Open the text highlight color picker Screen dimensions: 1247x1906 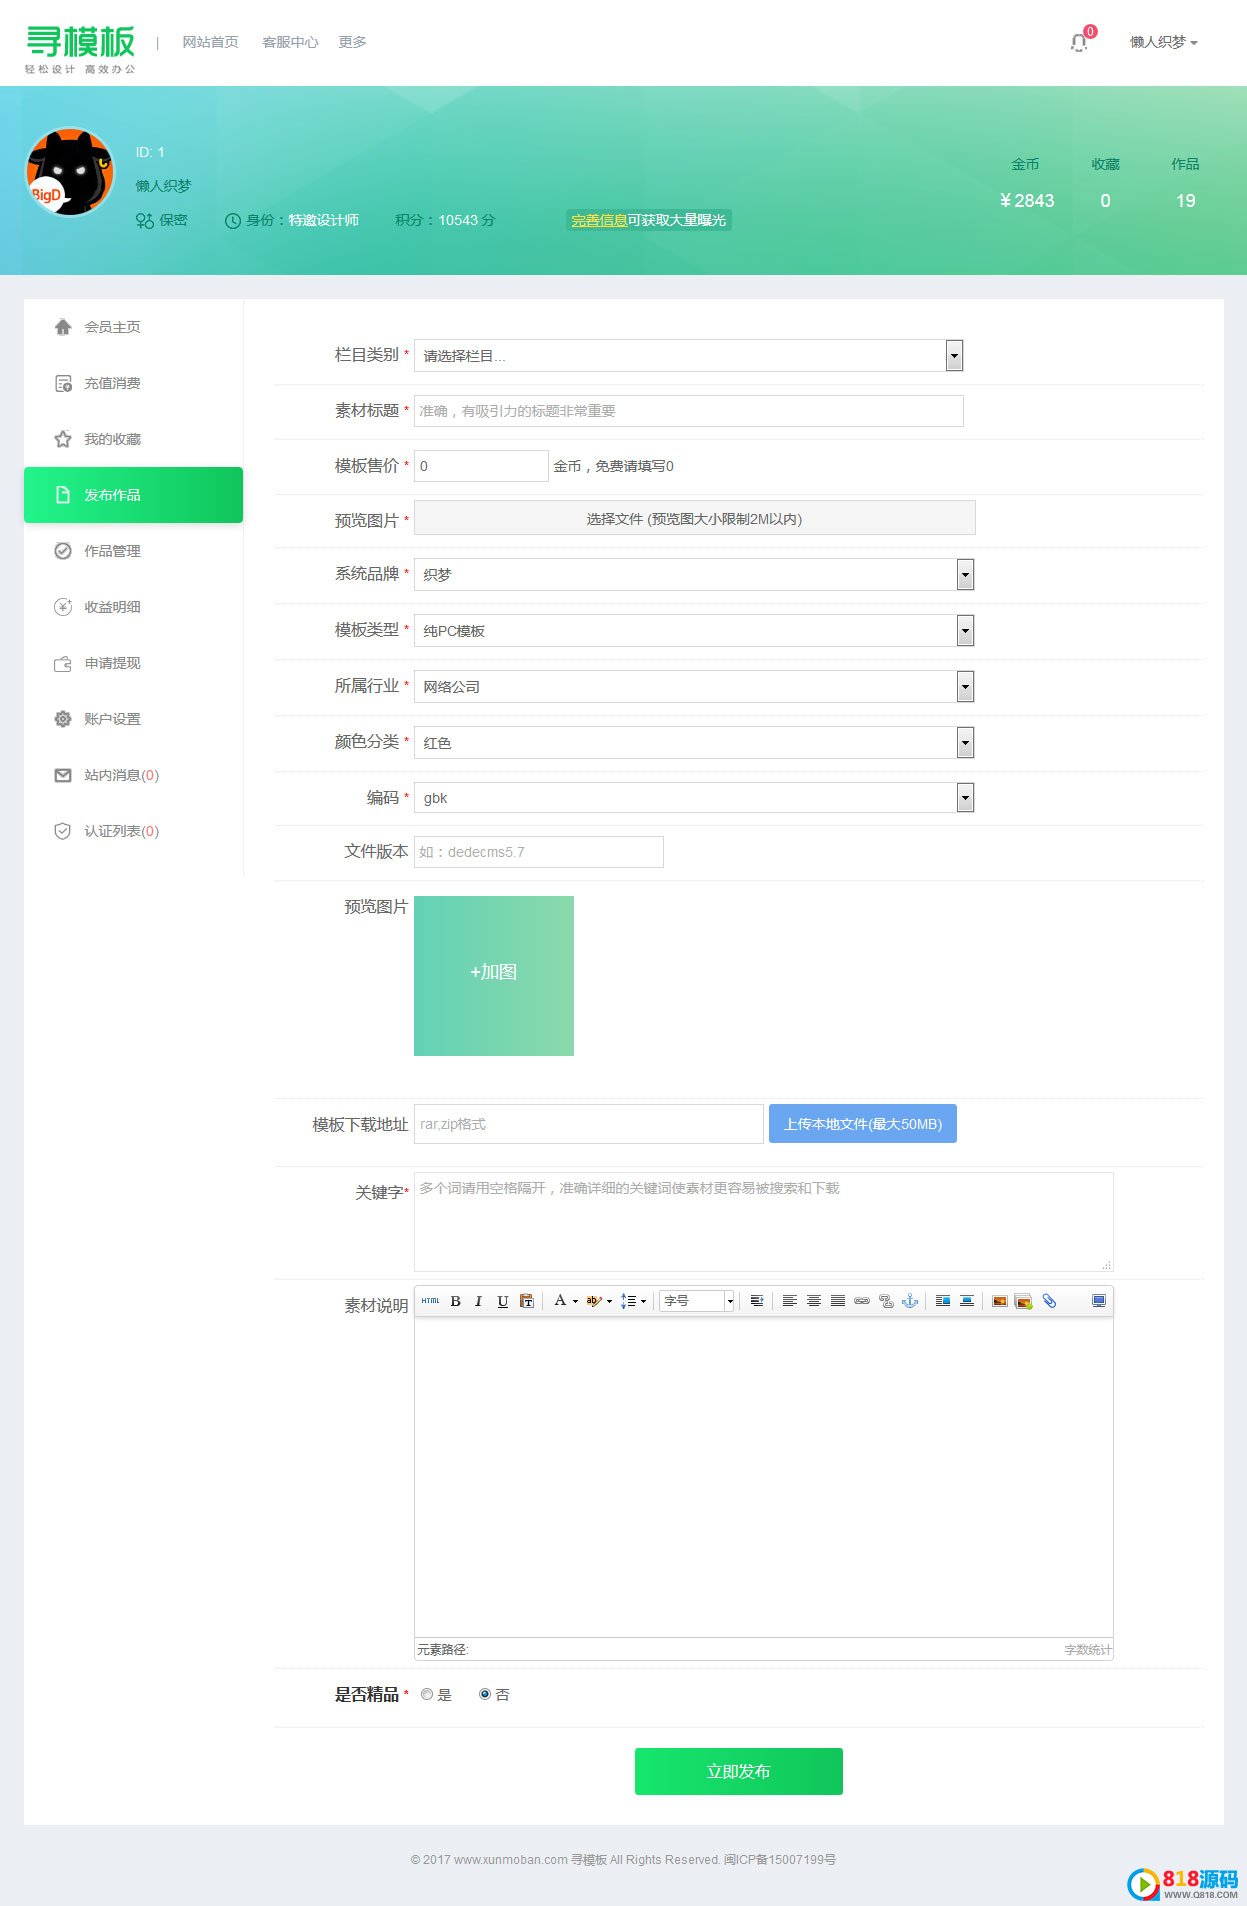[x=599, y=1301]
